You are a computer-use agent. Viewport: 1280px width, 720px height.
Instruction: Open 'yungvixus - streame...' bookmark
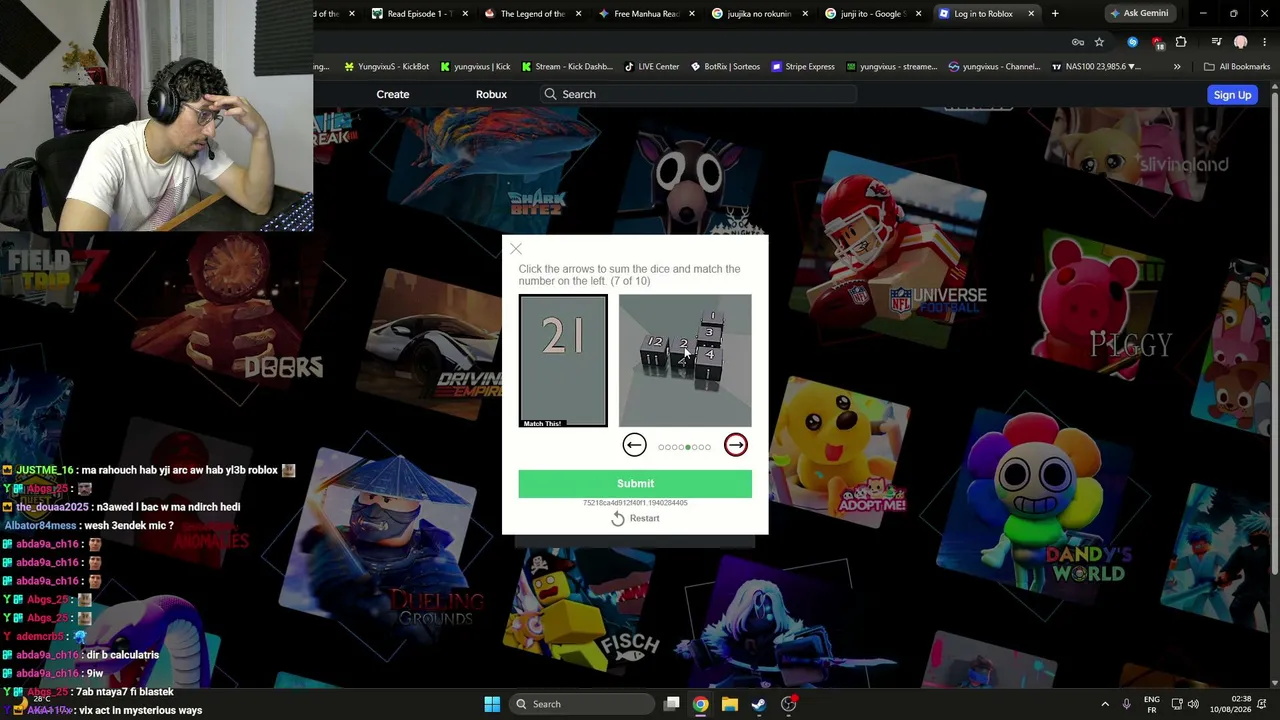(x=891, y=67)
